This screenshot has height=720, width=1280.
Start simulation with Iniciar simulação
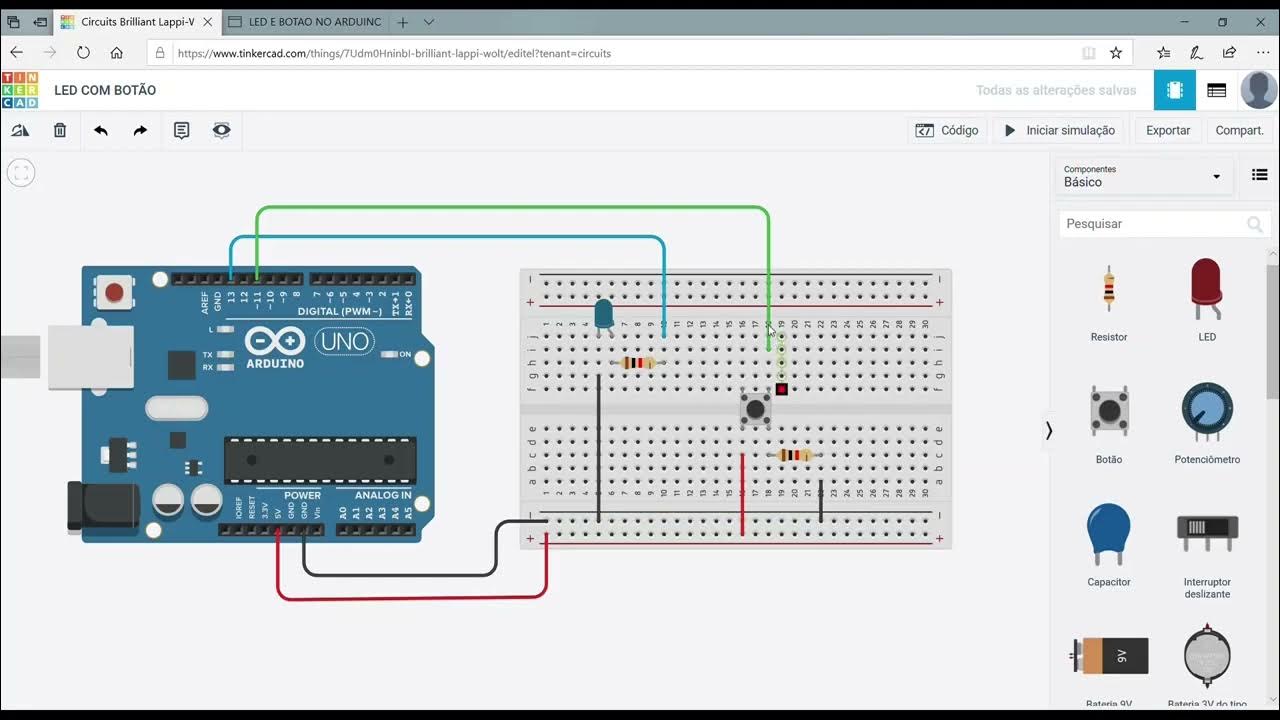click(1059, 130)
